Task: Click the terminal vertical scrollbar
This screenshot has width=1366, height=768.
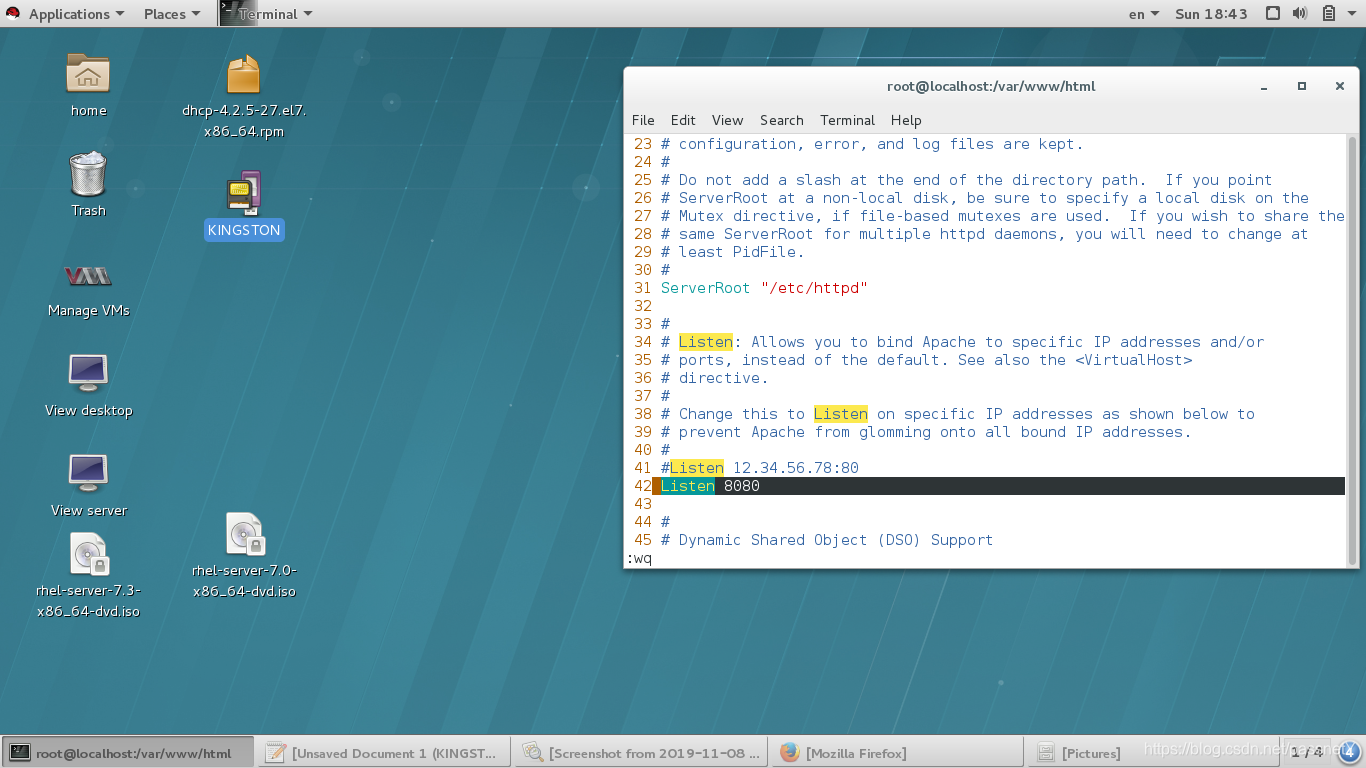Action: click(x=1353, y=349)
